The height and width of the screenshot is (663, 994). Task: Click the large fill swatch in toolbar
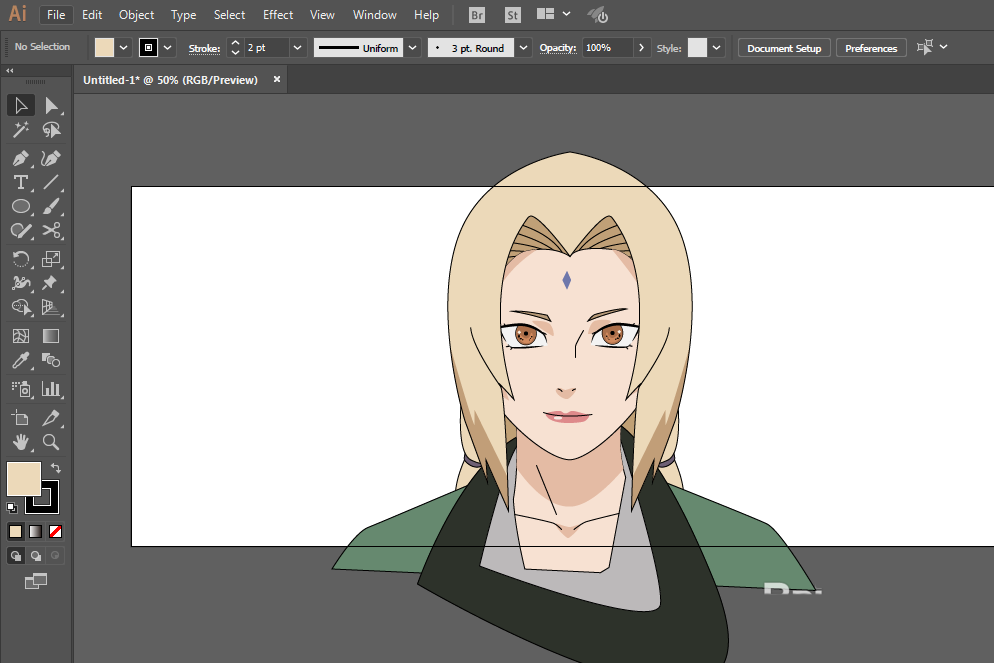pos(23,479)
